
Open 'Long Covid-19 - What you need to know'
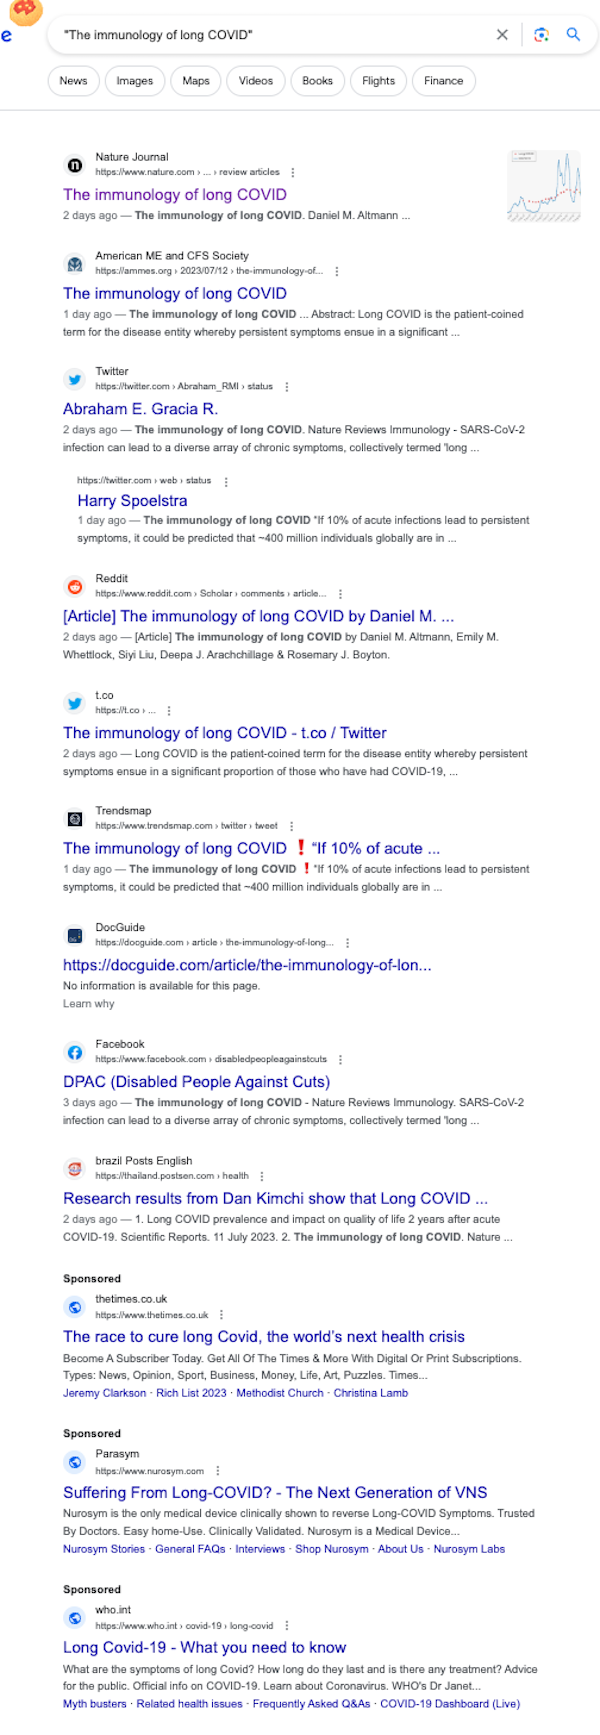(204, 1647)
